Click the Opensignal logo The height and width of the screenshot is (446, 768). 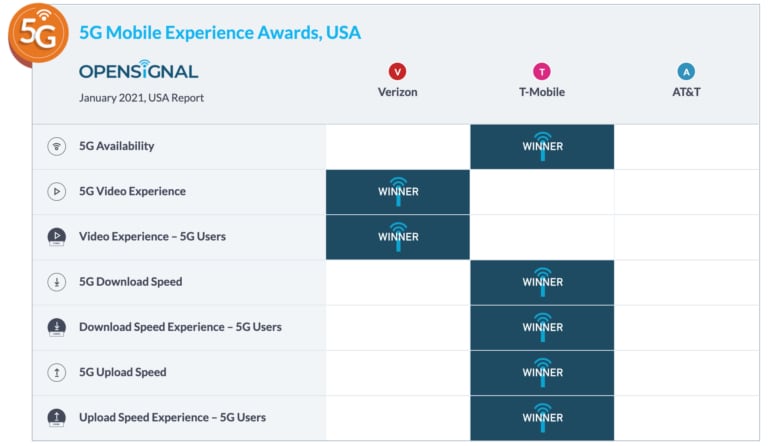click(x=139, y=70)
